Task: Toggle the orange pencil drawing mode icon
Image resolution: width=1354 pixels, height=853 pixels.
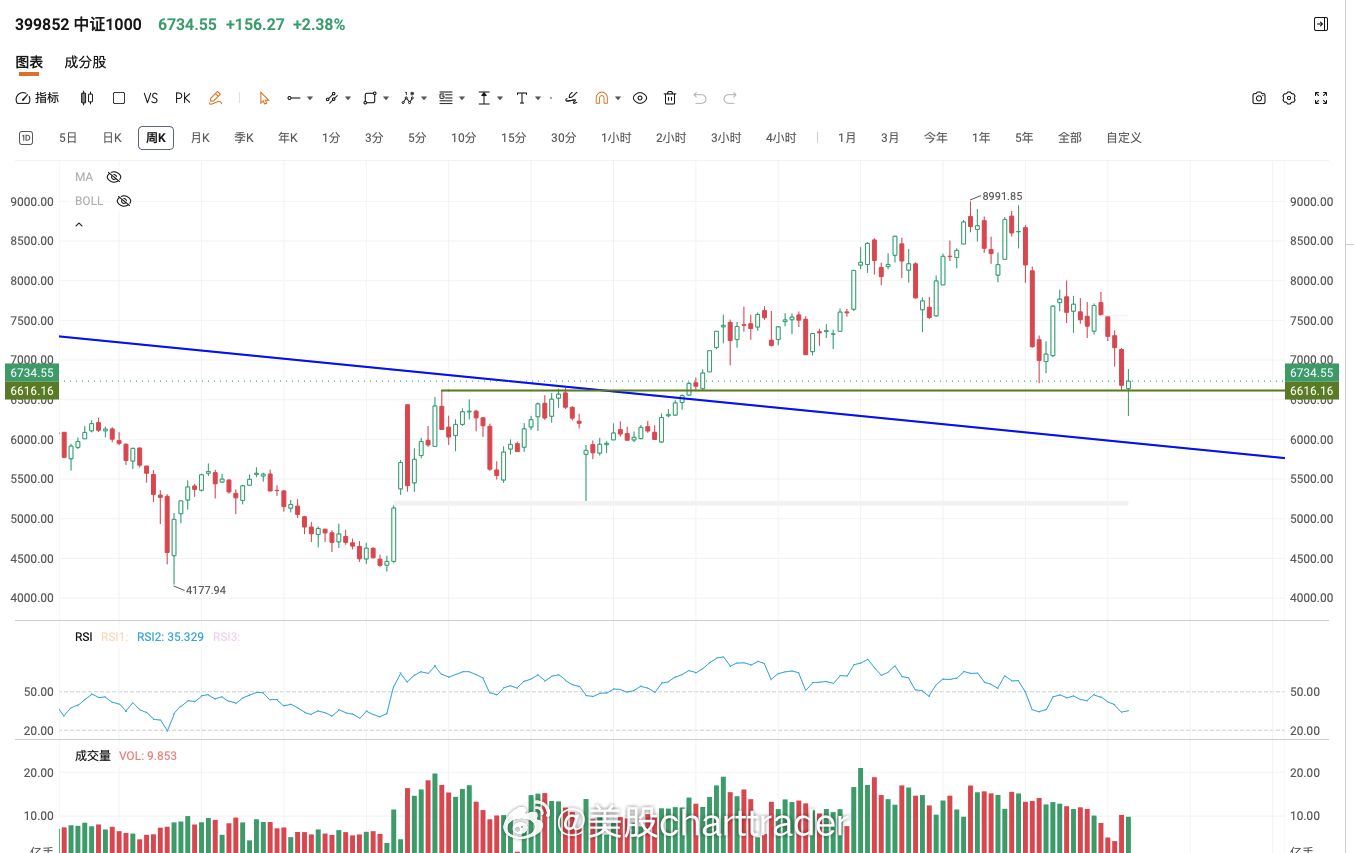Action: click(x=215, y=98)
